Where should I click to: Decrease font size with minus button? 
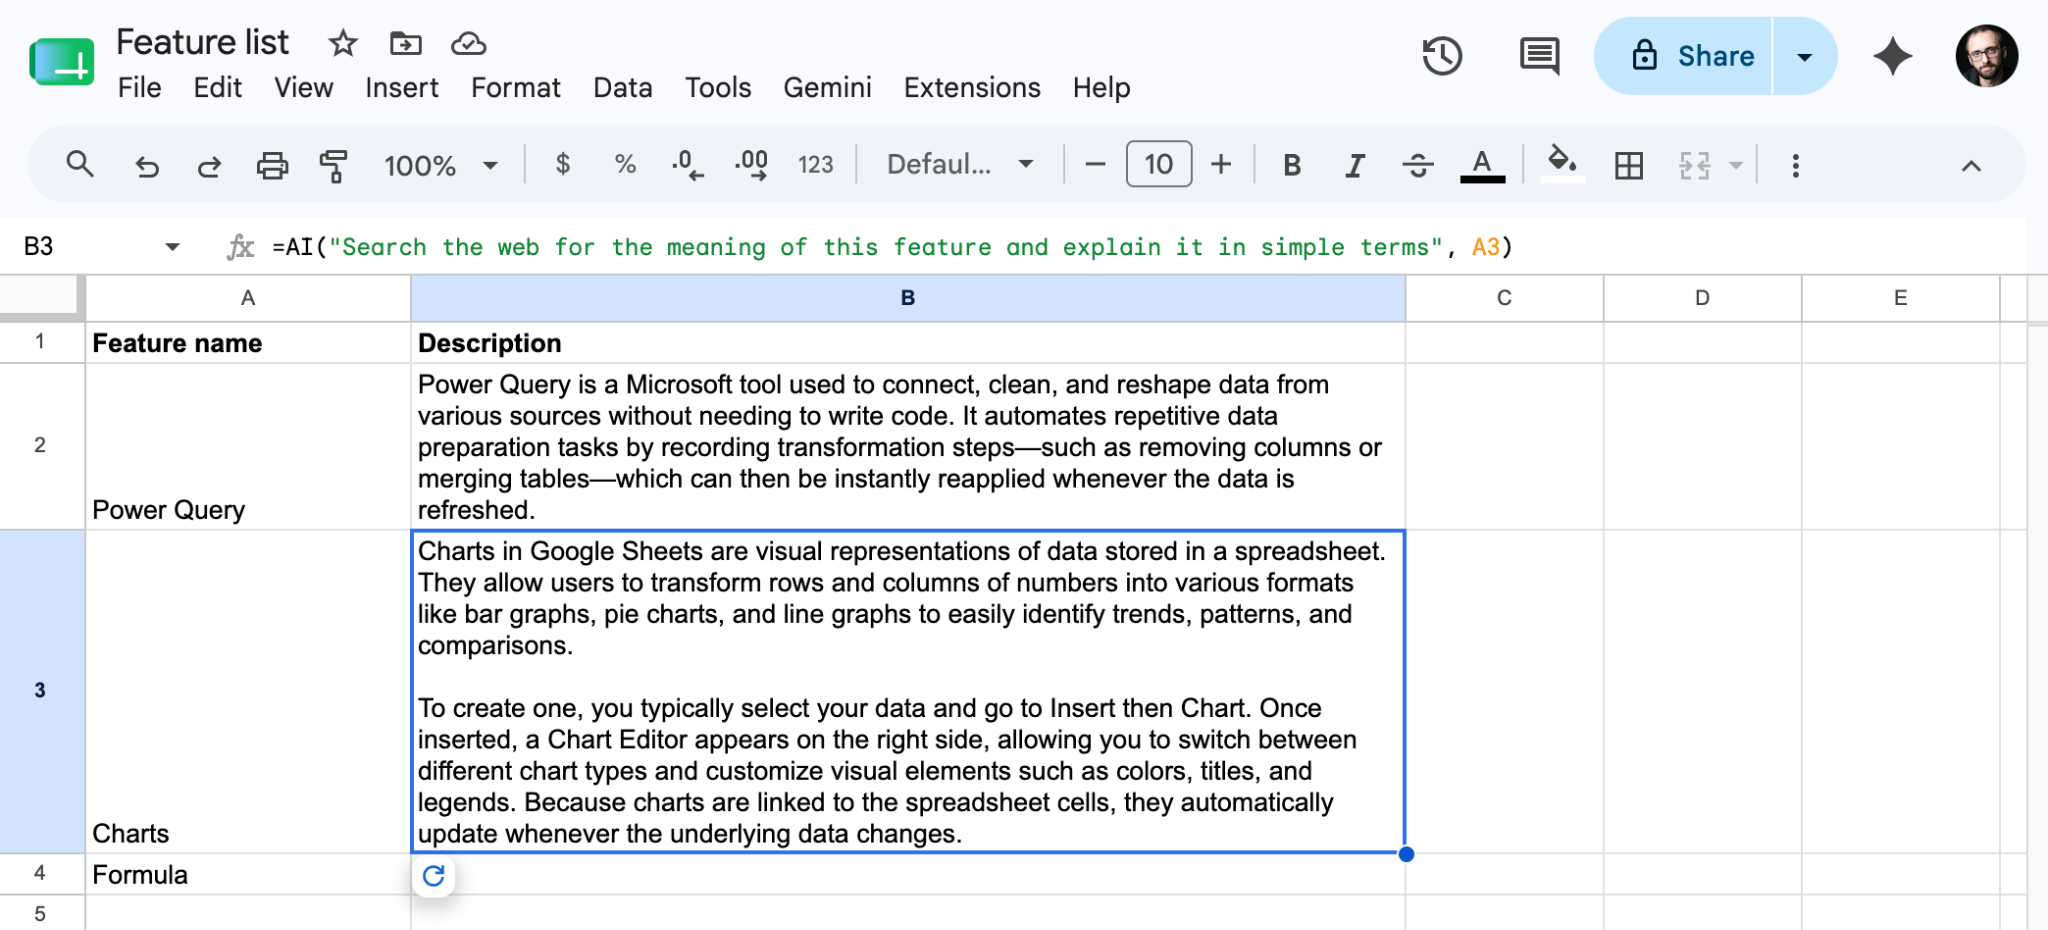[x=1095, y=165]
